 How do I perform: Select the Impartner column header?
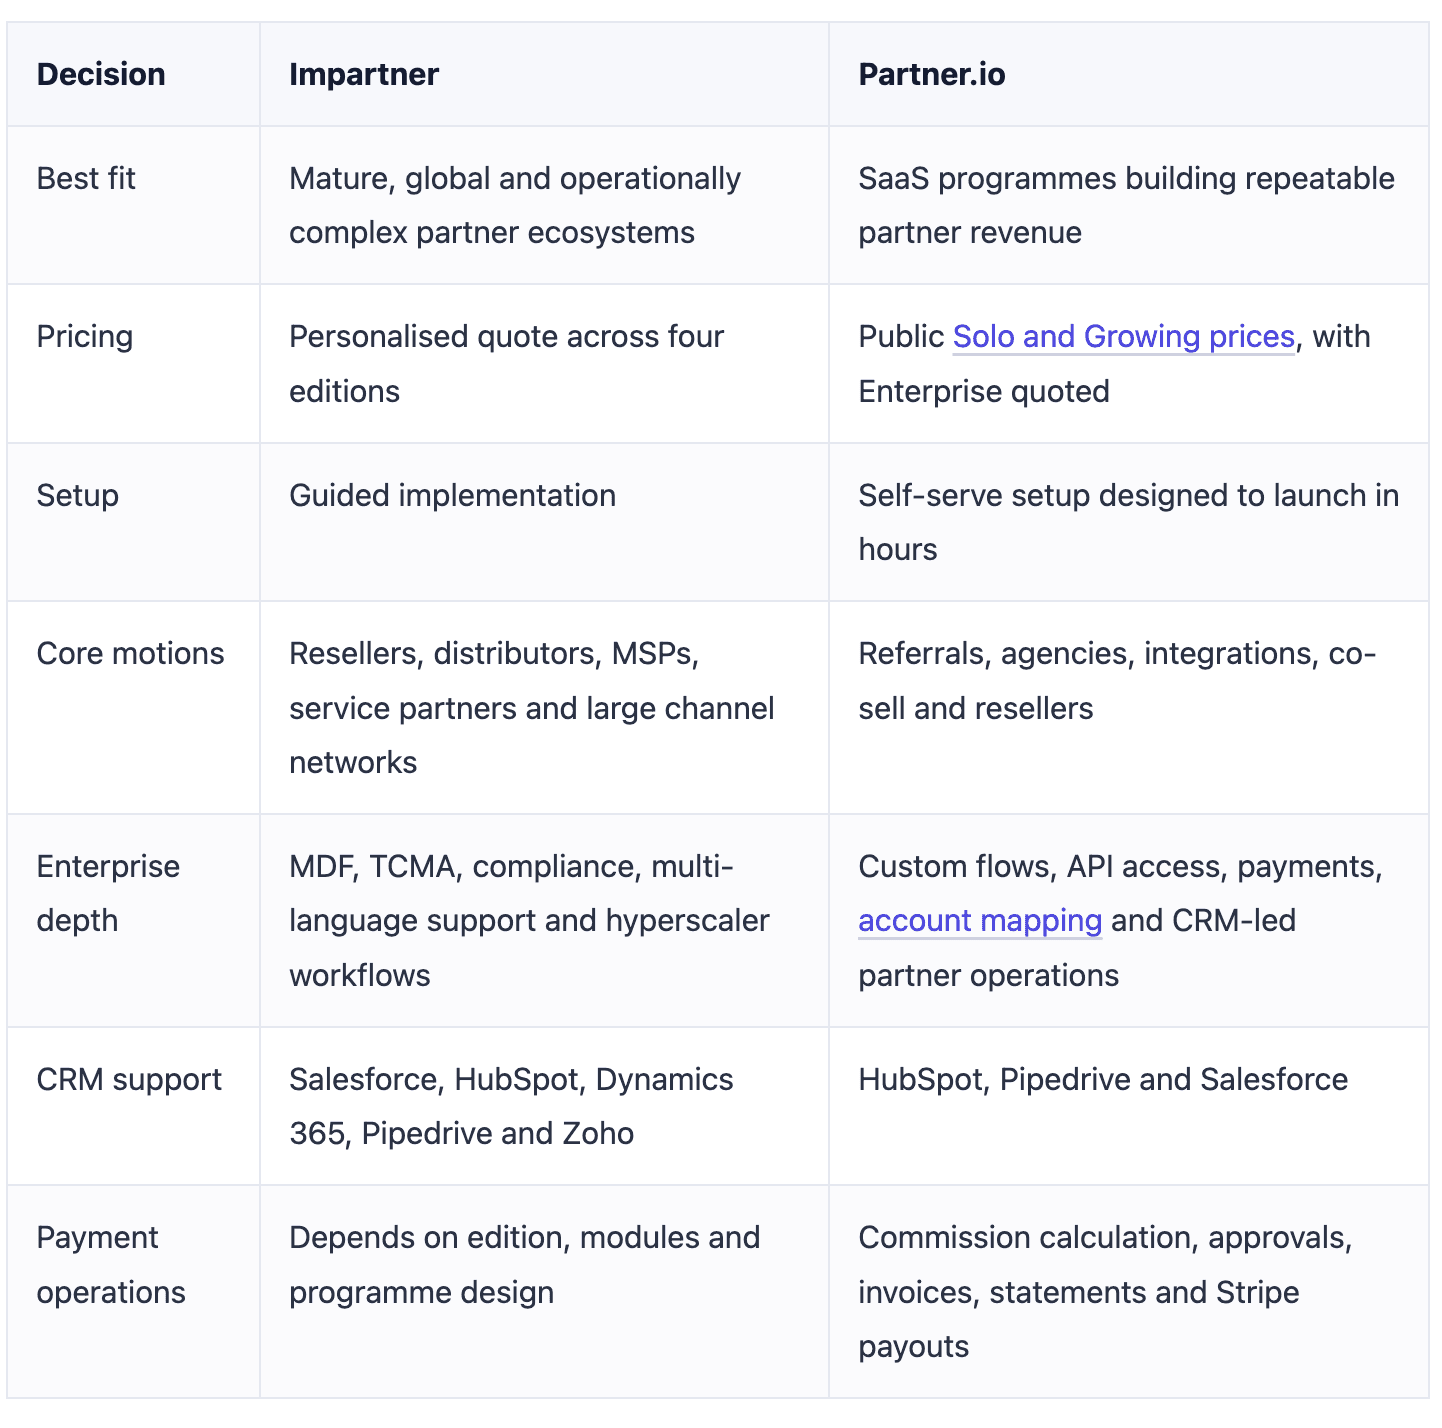pos(364,75)
